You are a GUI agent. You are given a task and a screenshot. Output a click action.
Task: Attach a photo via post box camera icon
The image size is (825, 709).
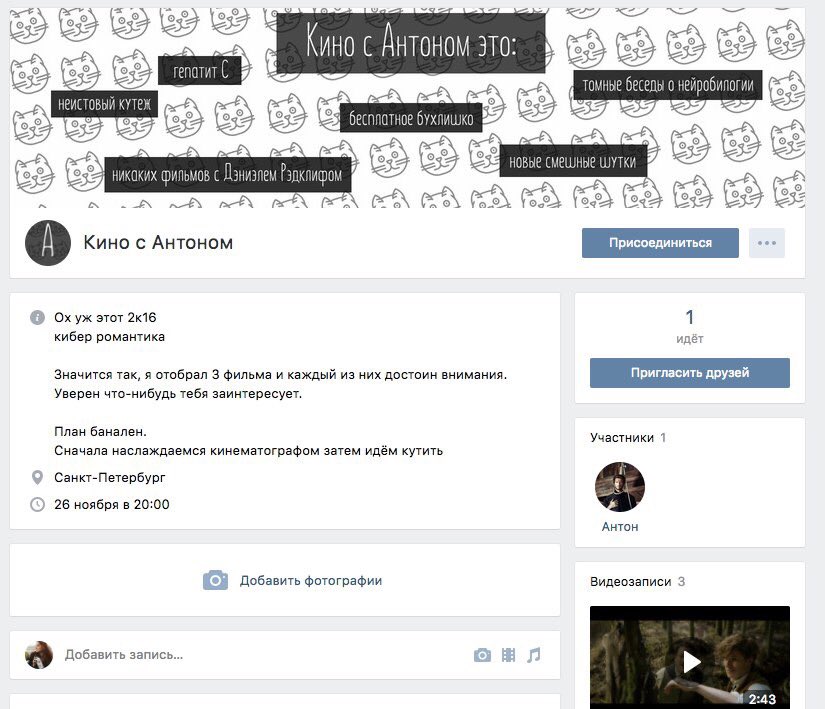(482, 655)
